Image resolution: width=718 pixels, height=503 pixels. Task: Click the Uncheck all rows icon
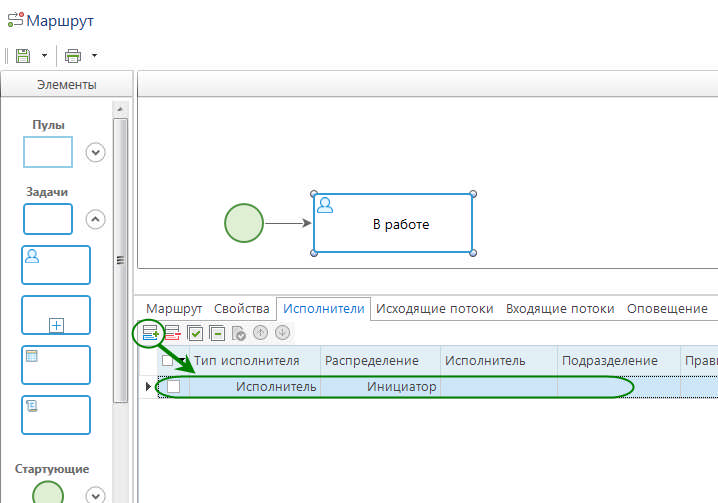click(216, 333)
